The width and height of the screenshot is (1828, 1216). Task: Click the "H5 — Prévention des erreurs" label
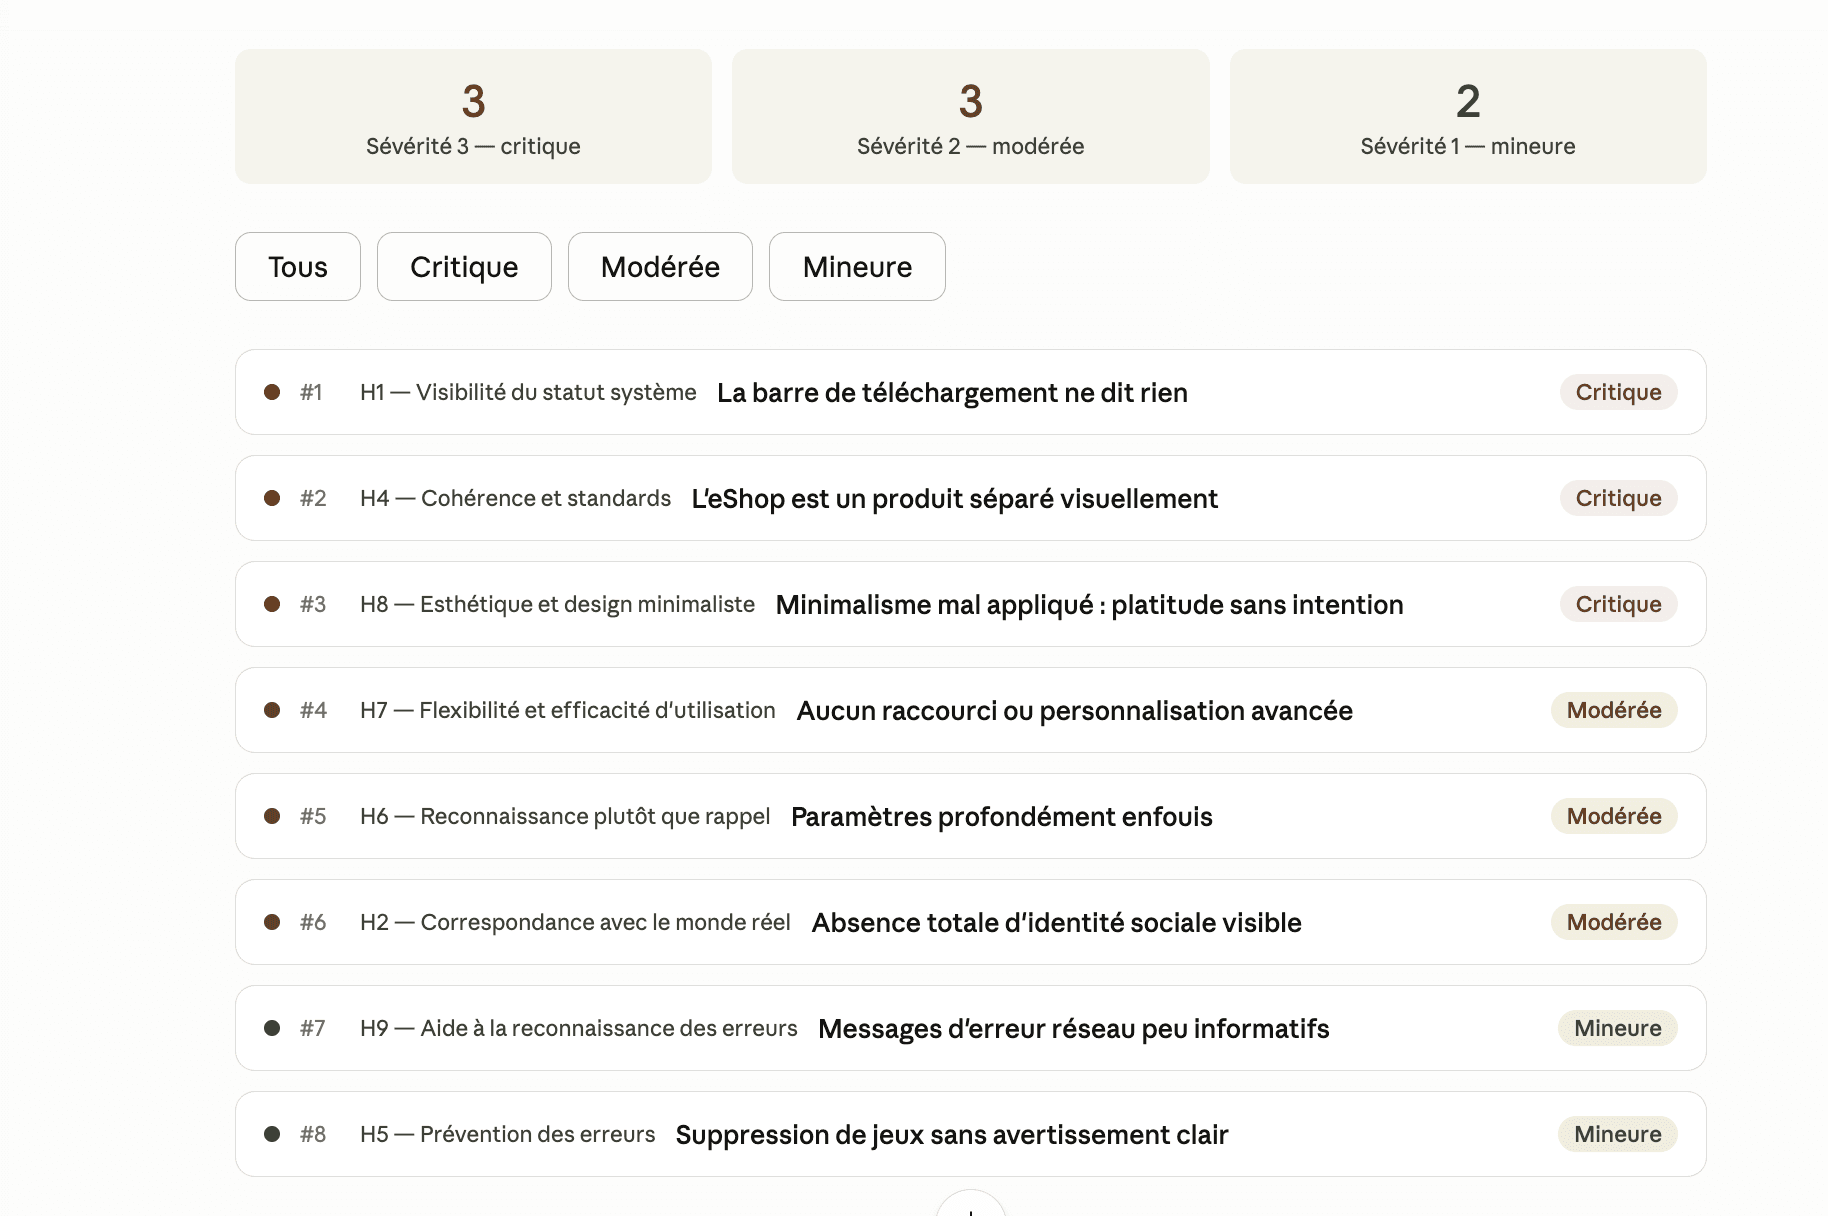tap(507, 1134)
